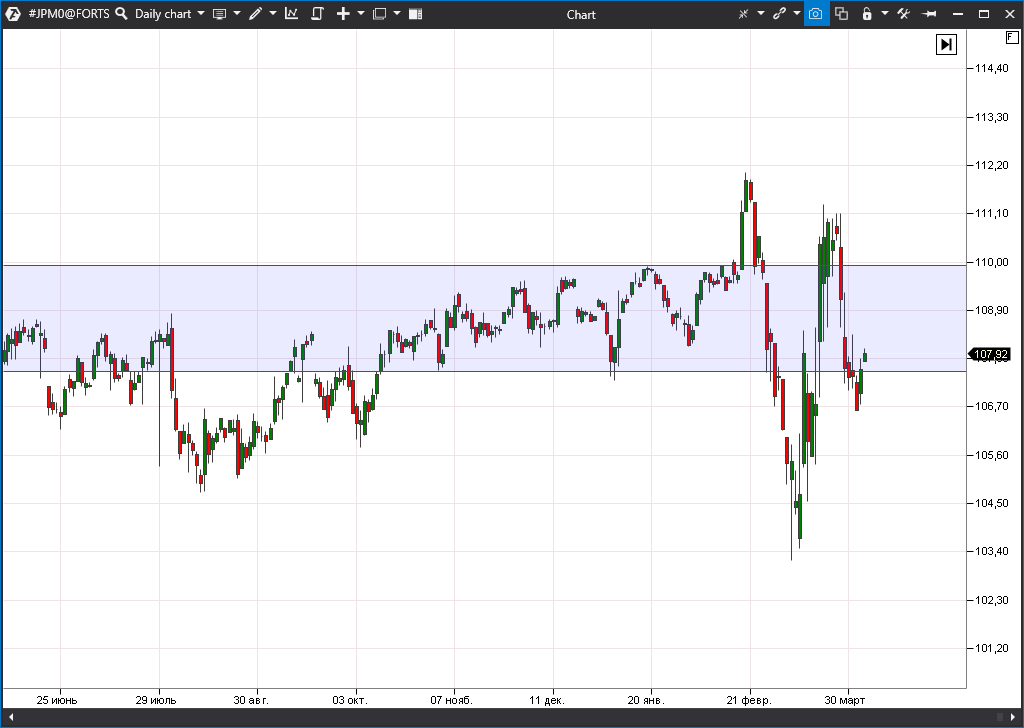Click the 07 нояб. date label

(451, 700)
